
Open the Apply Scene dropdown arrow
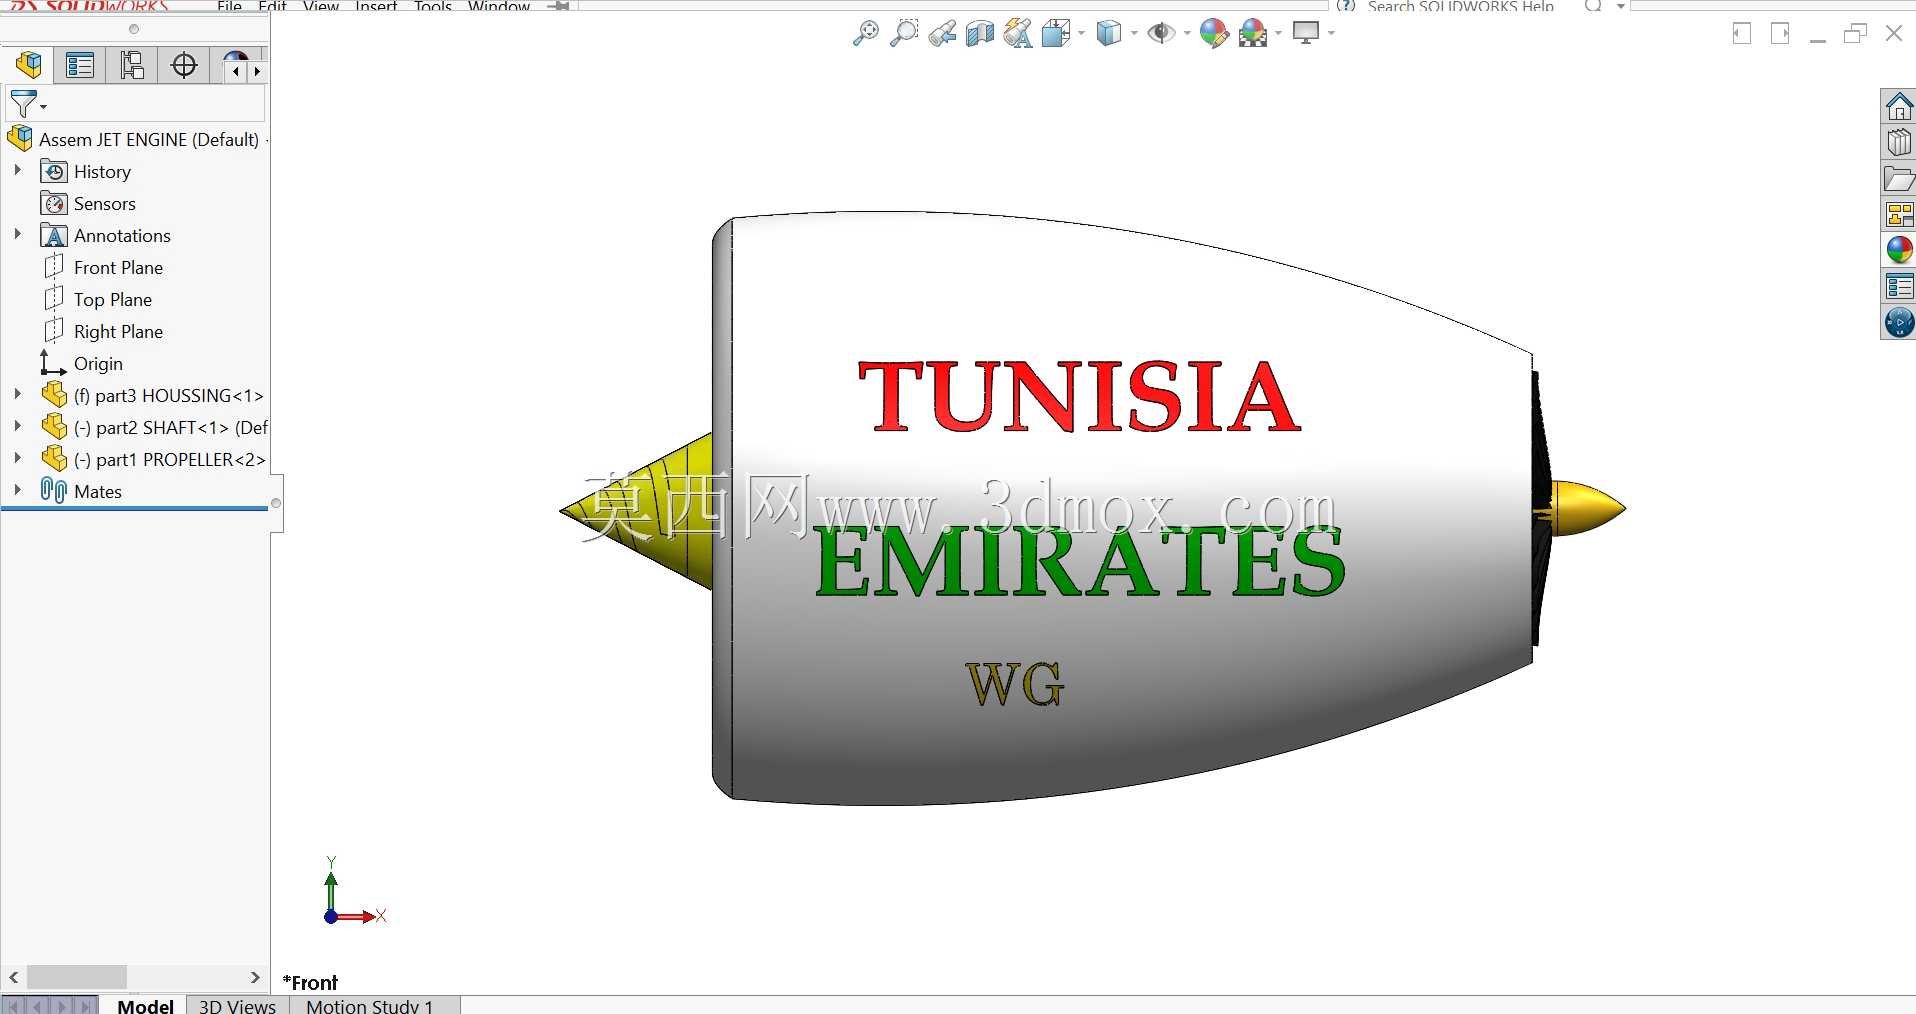coord(1278,33)
